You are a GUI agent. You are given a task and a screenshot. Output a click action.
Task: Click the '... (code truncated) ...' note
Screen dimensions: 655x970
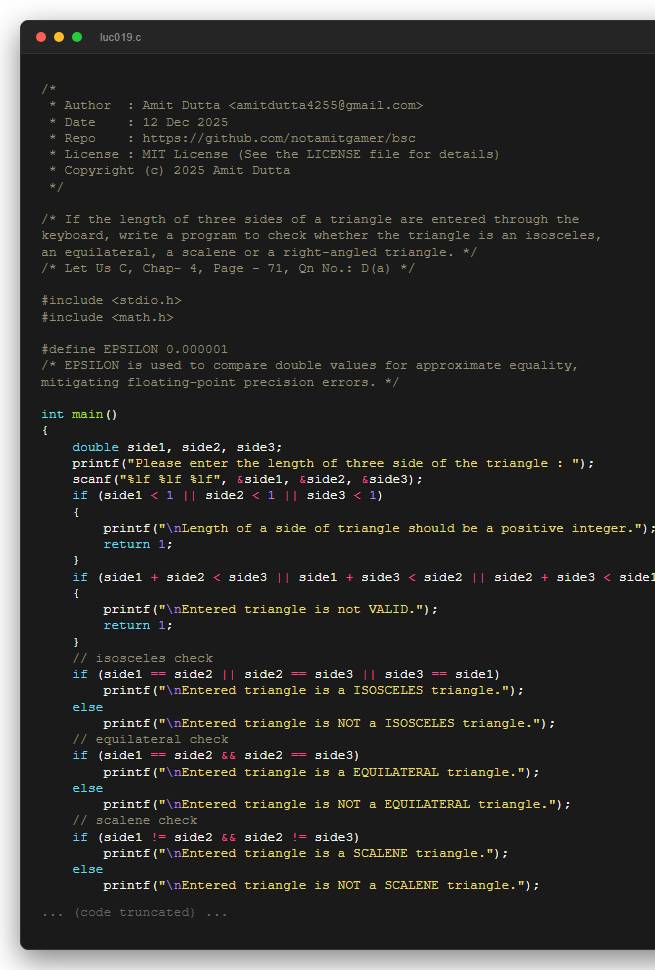tap(134, 912)
